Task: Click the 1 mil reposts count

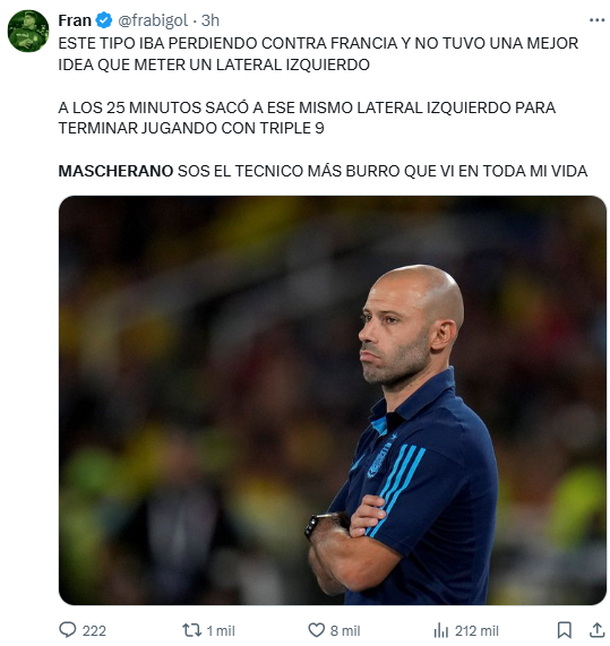Action: 220,631
